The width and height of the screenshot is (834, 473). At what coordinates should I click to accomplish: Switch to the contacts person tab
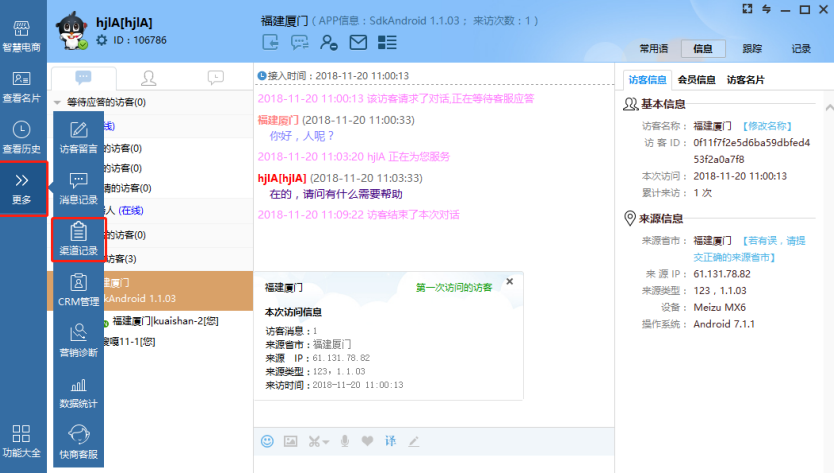tap(148, 78)
